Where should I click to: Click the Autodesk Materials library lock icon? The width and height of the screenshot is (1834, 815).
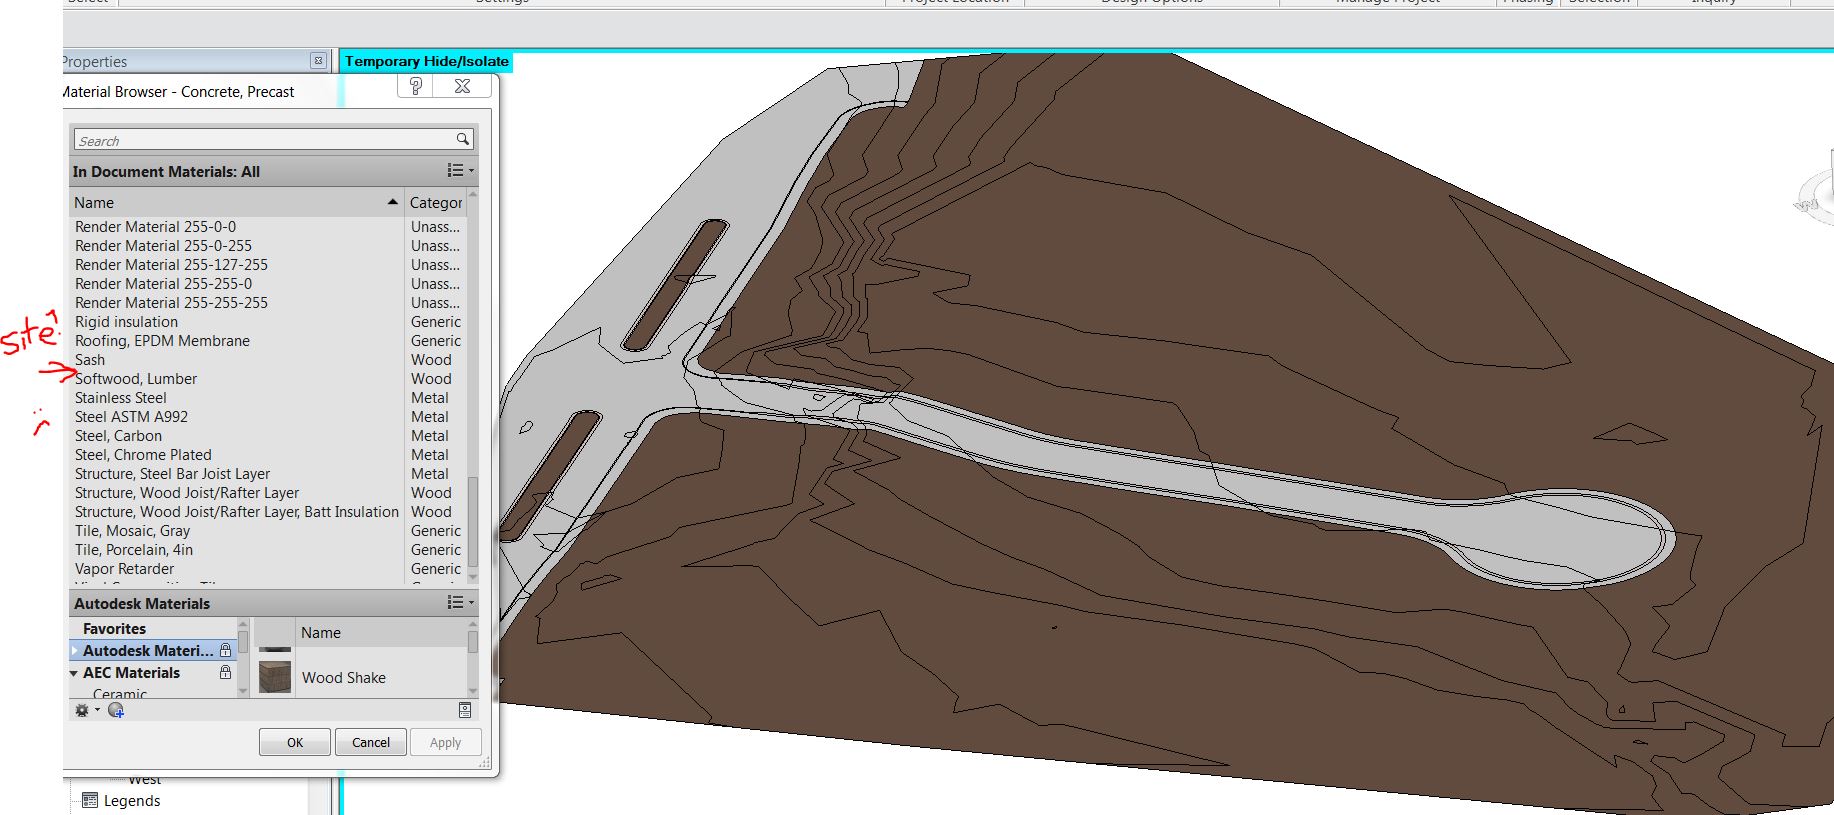pos(225,651)
